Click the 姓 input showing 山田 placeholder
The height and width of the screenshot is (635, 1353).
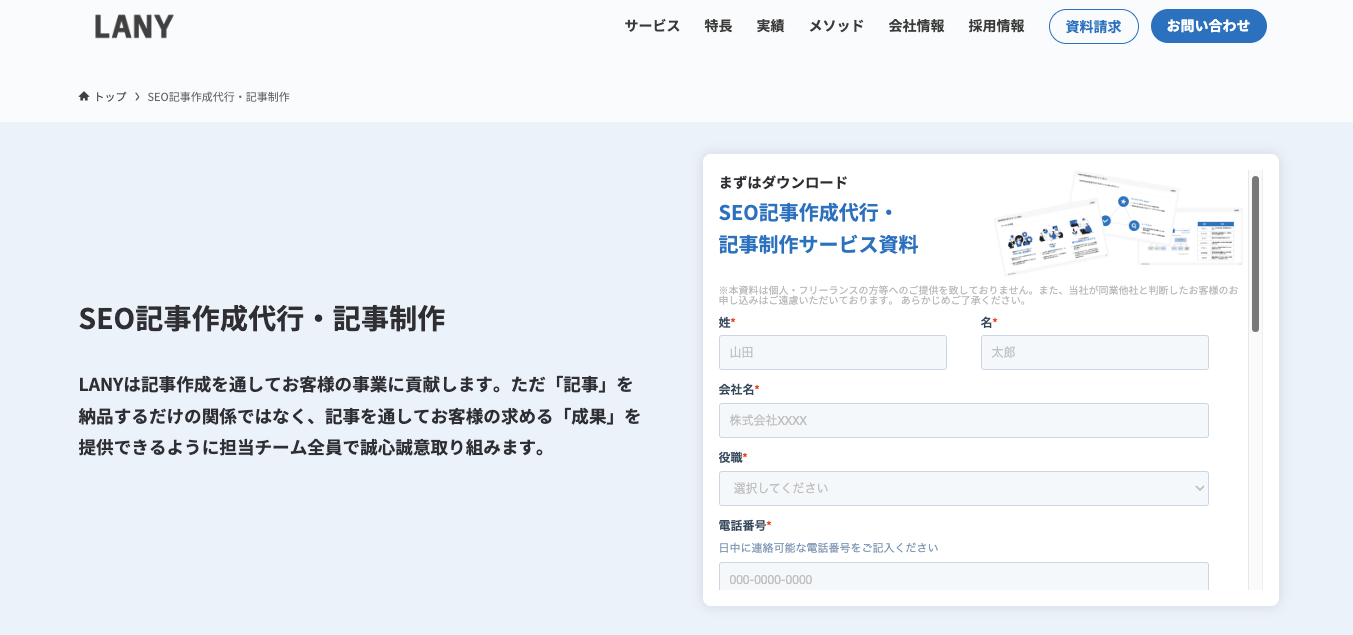click(832, 352)
